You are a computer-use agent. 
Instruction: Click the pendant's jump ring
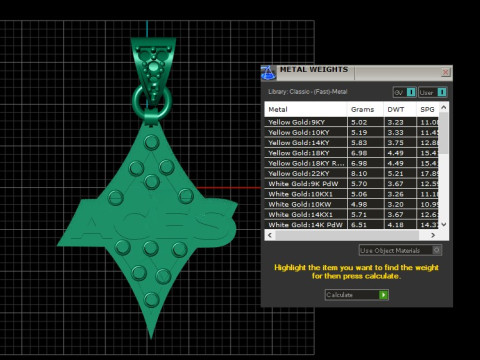[152, 101]
